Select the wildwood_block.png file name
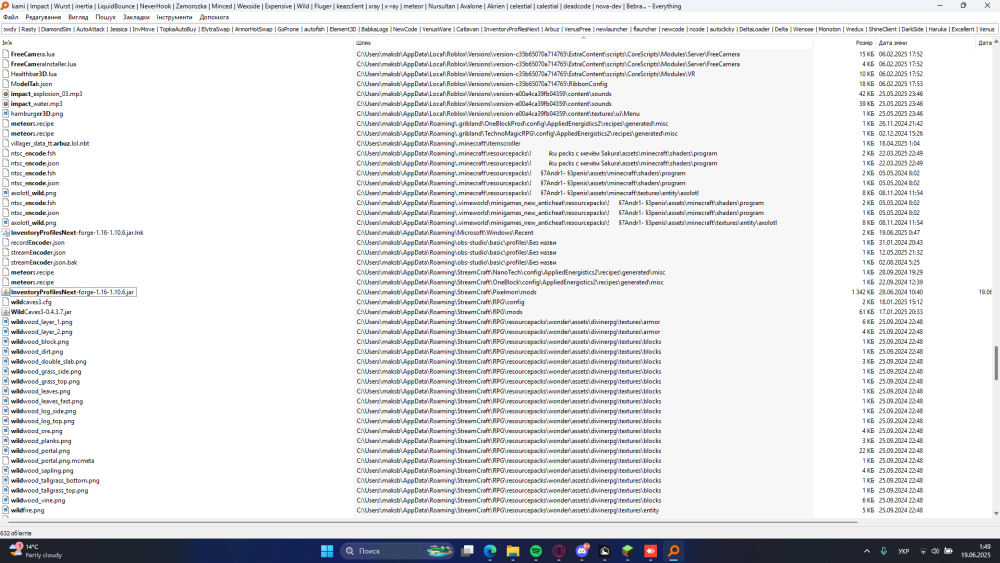Image resolution: width=1000 pixels, height=563 pixels. [40, 342]
